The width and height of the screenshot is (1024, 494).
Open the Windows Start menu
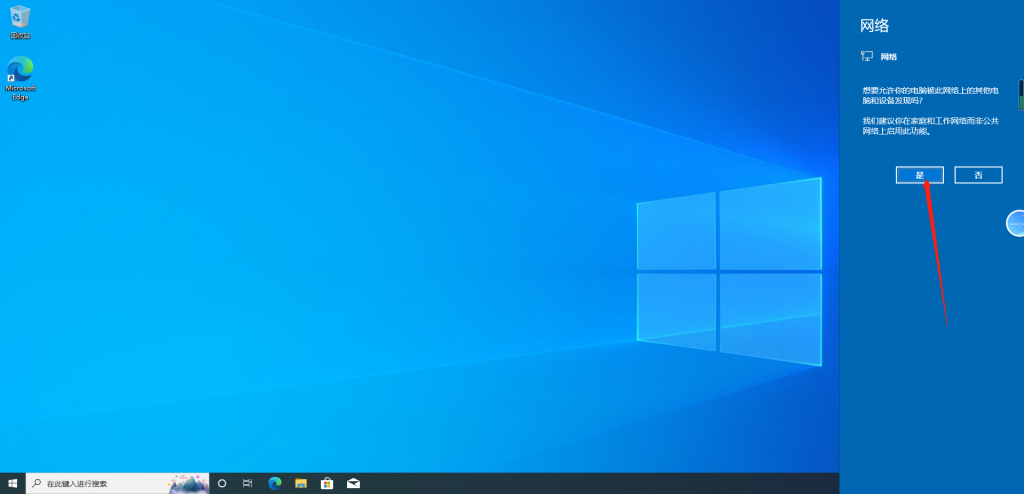[12, 484]
